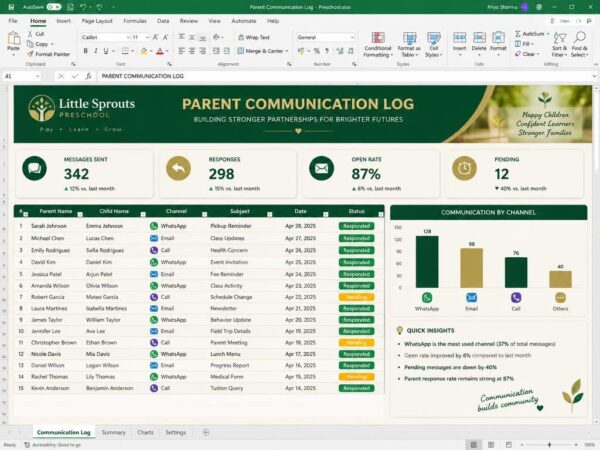
Task: Open the Parent Name column filter
Action: click(x=80, y=214)
